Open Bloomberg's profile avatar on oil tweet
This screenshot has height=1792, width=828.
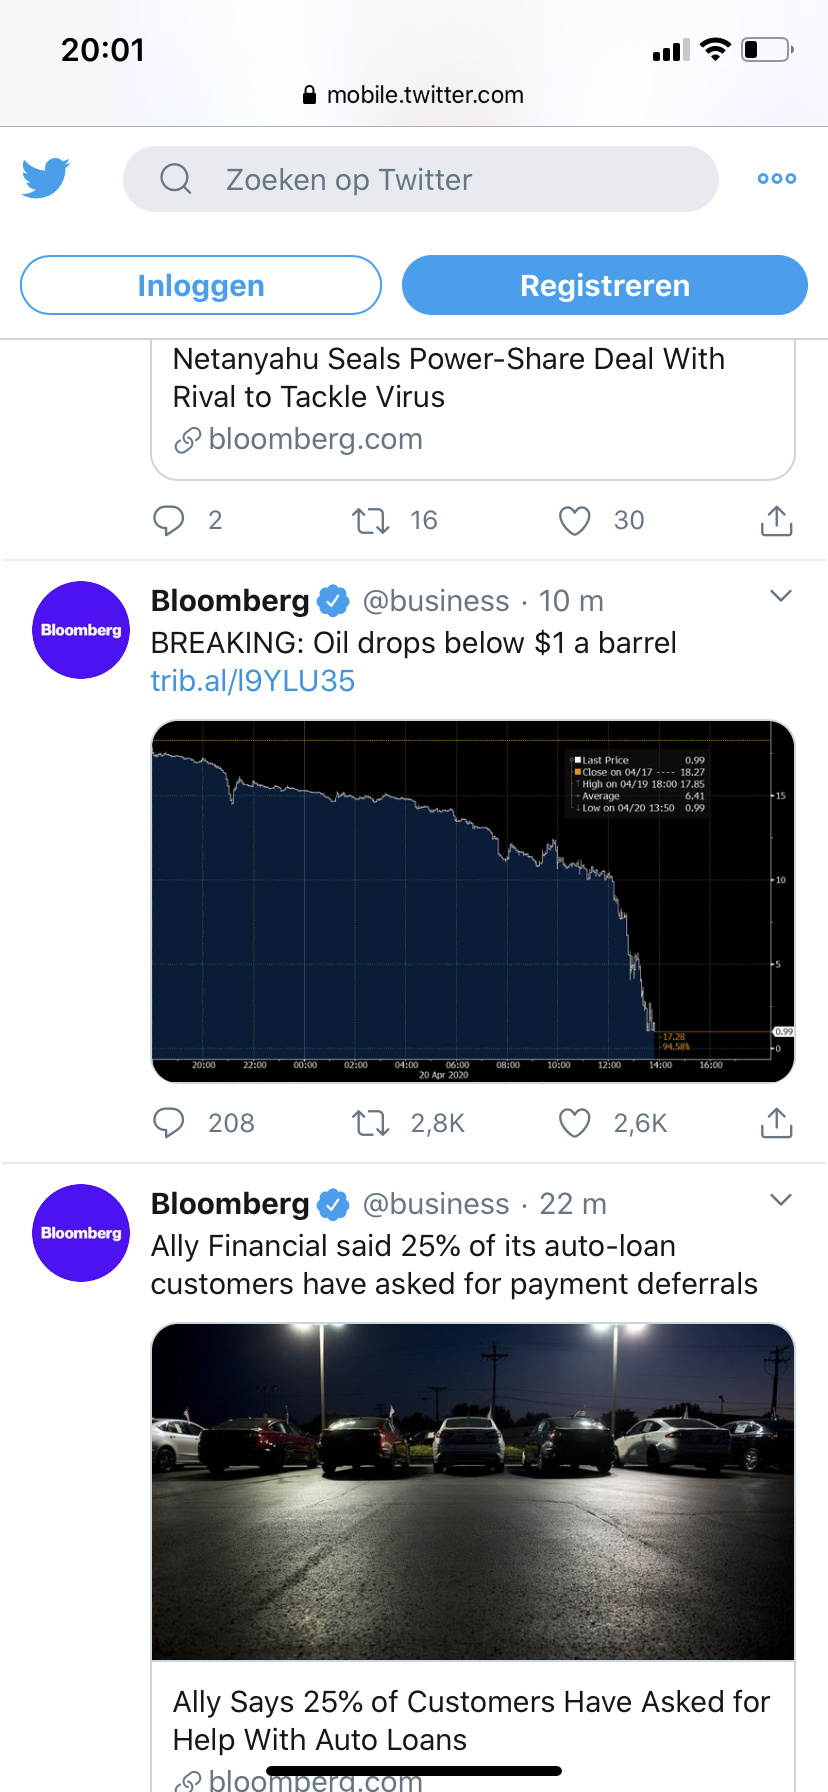[81, 630]
